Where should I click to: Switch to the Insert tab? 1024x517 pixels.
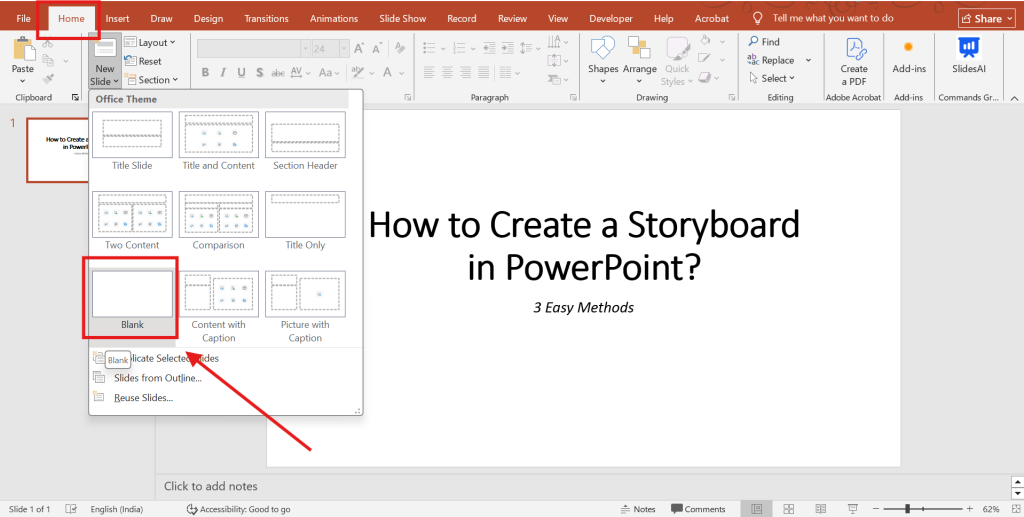pyautogui.click(x=118, y=18)
